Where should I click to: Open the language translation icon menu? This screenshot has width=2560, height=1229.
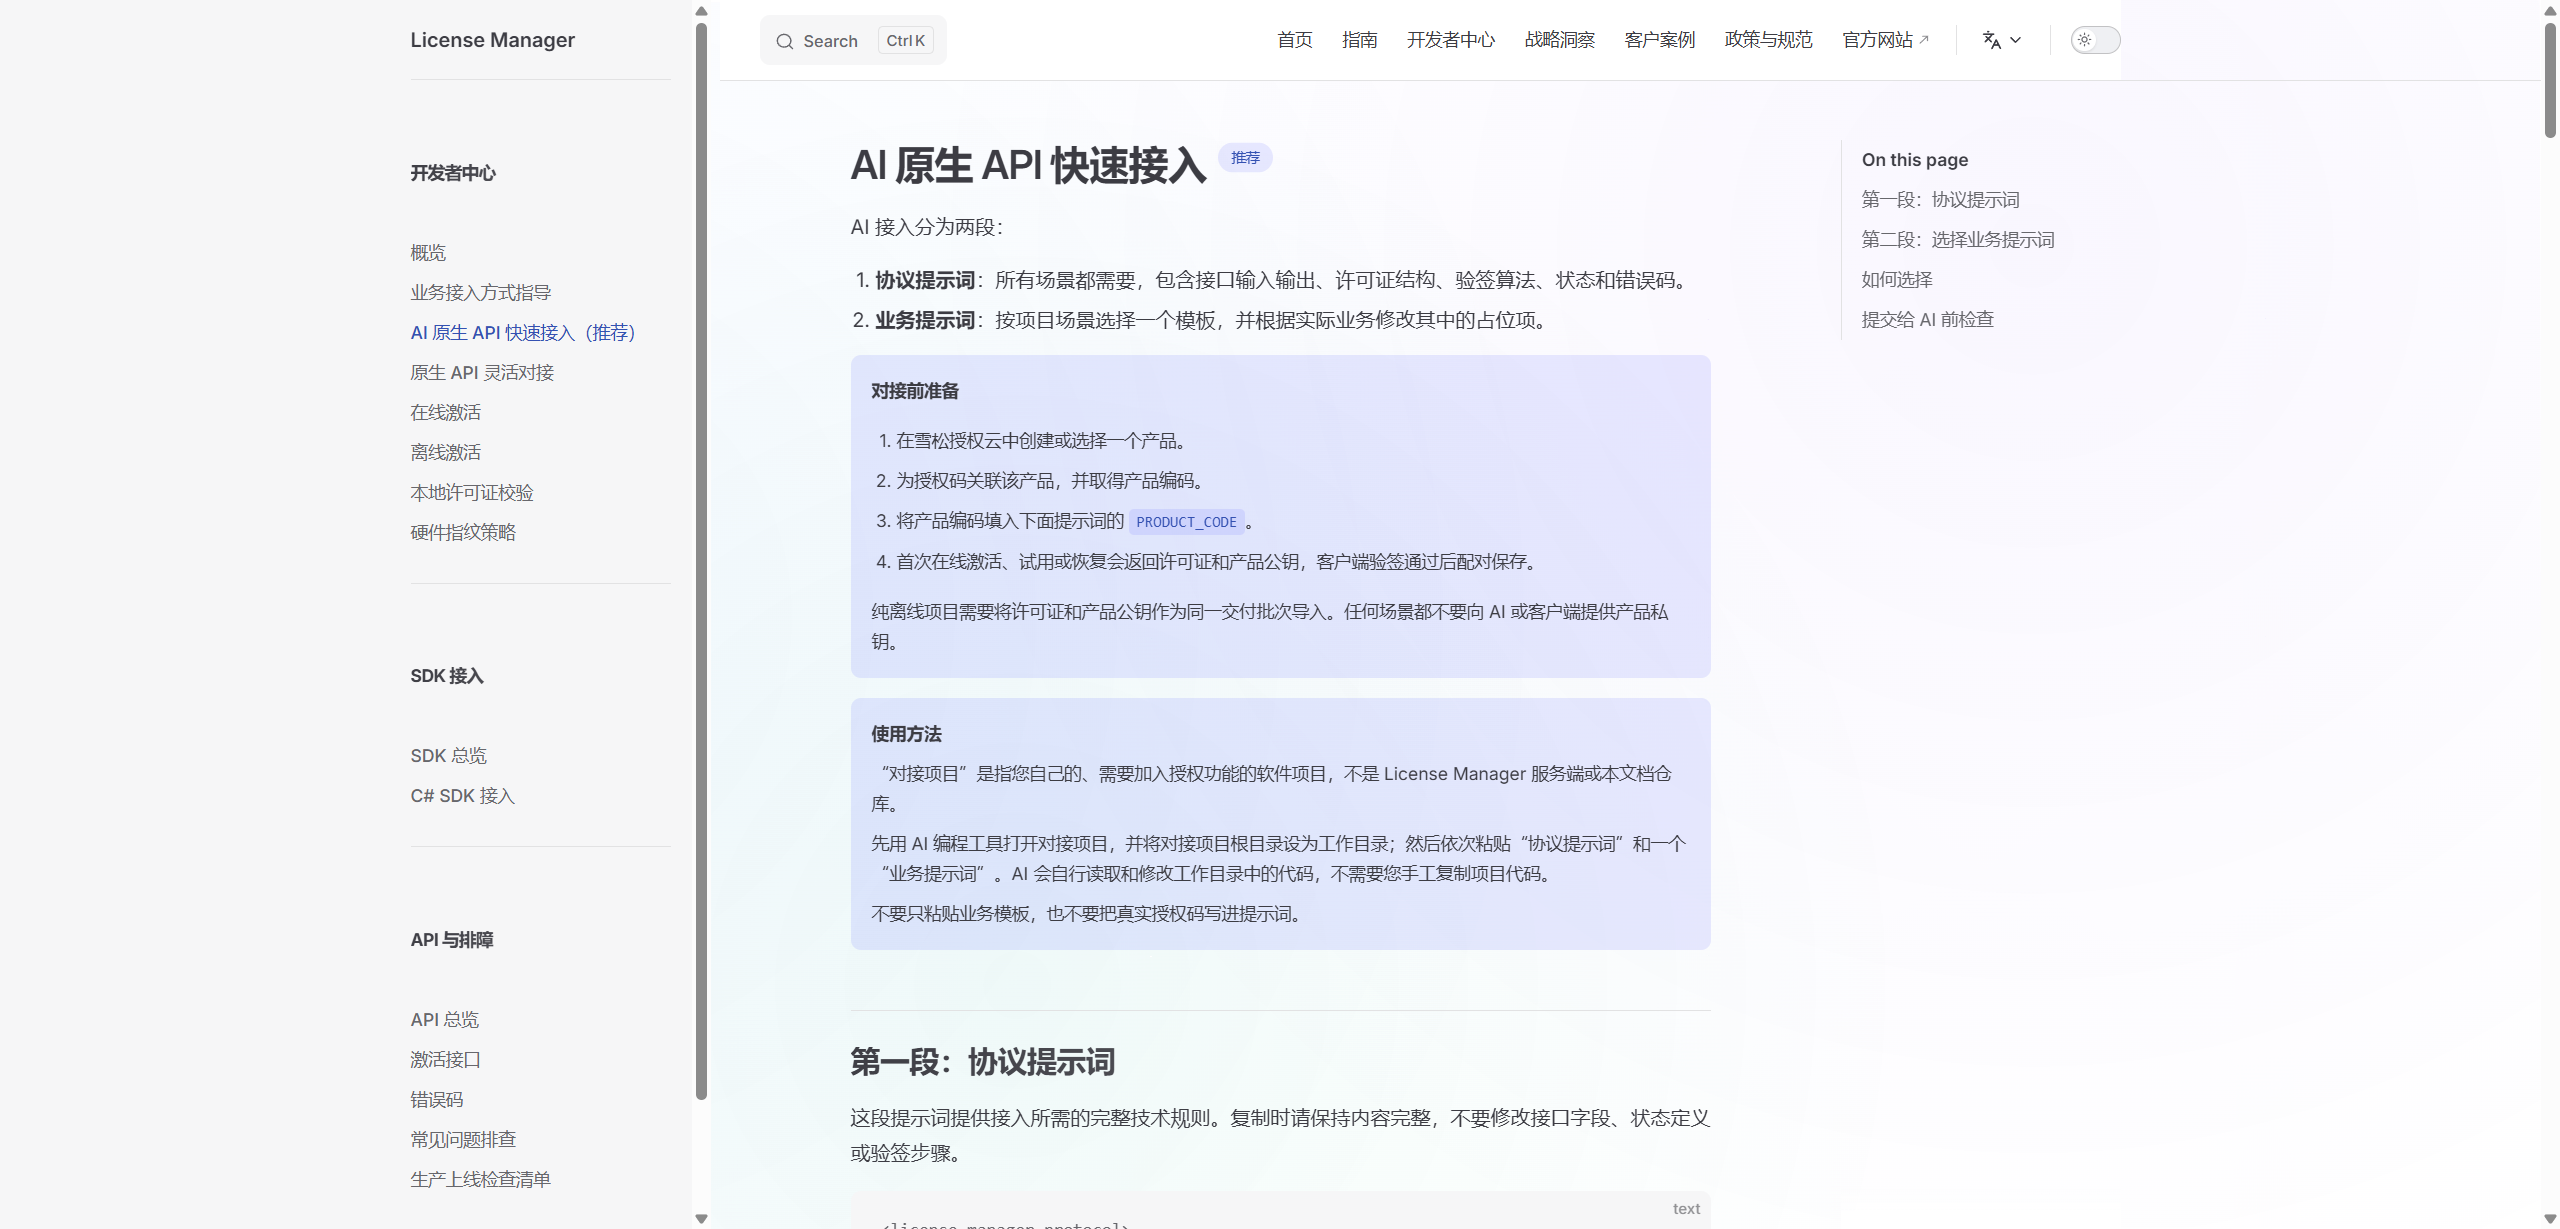pos(1991,40)
